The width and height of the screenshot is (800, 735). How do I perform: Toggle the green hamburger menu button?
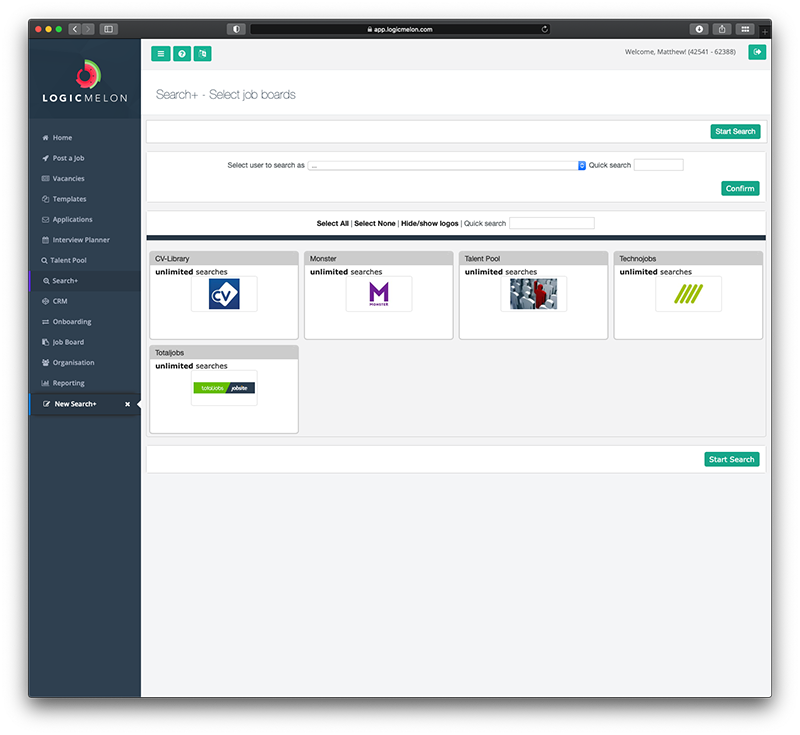161,54
